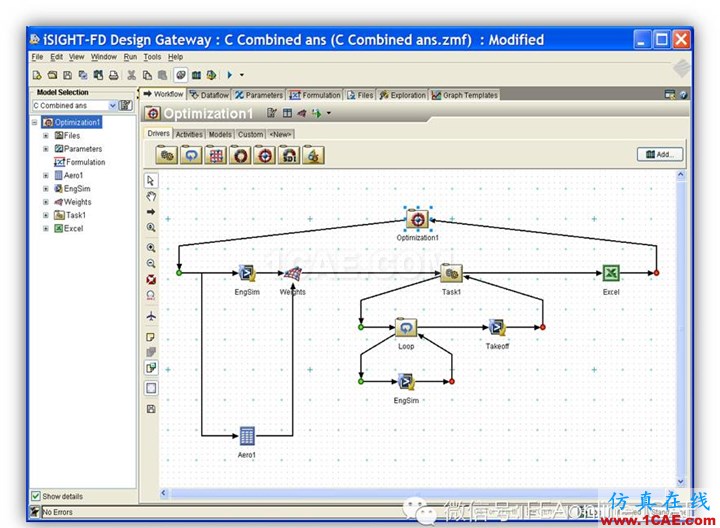The image size is (720, 528).
Task: Select the connection arrow tool
Action: (151, 212)
